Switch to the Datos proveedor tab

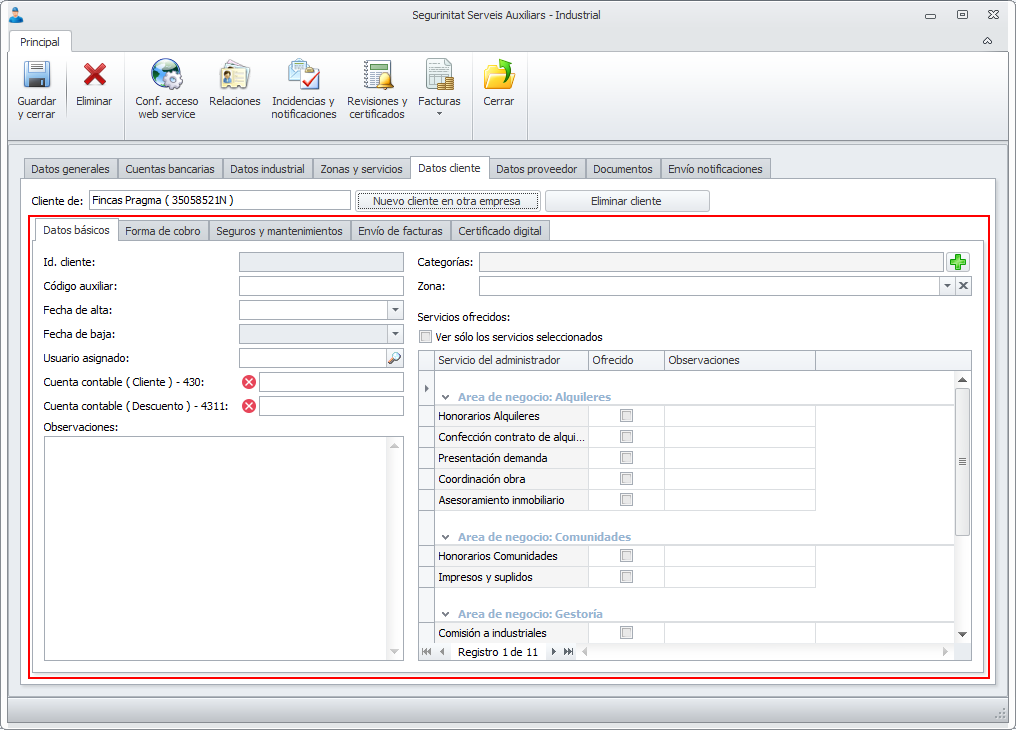point(535,169)
